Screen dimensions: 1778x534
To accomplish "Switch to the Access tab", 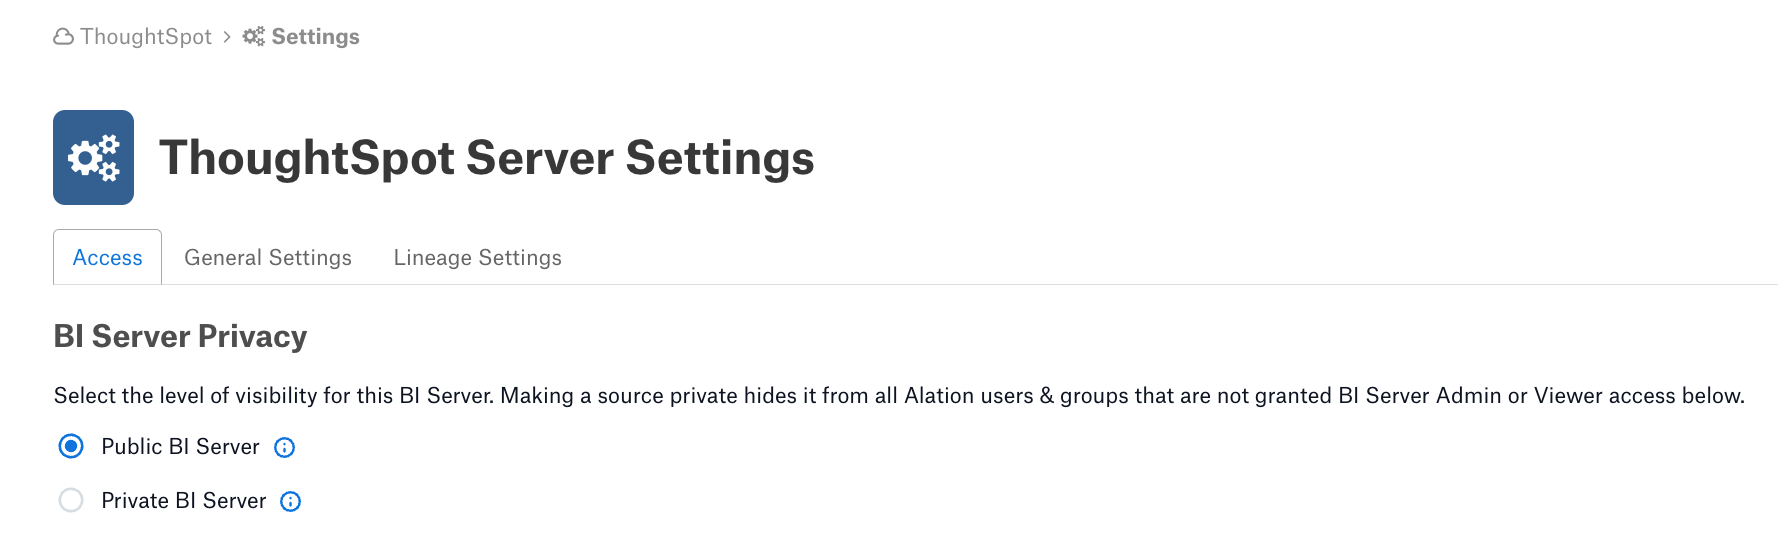I will [108, 258].
